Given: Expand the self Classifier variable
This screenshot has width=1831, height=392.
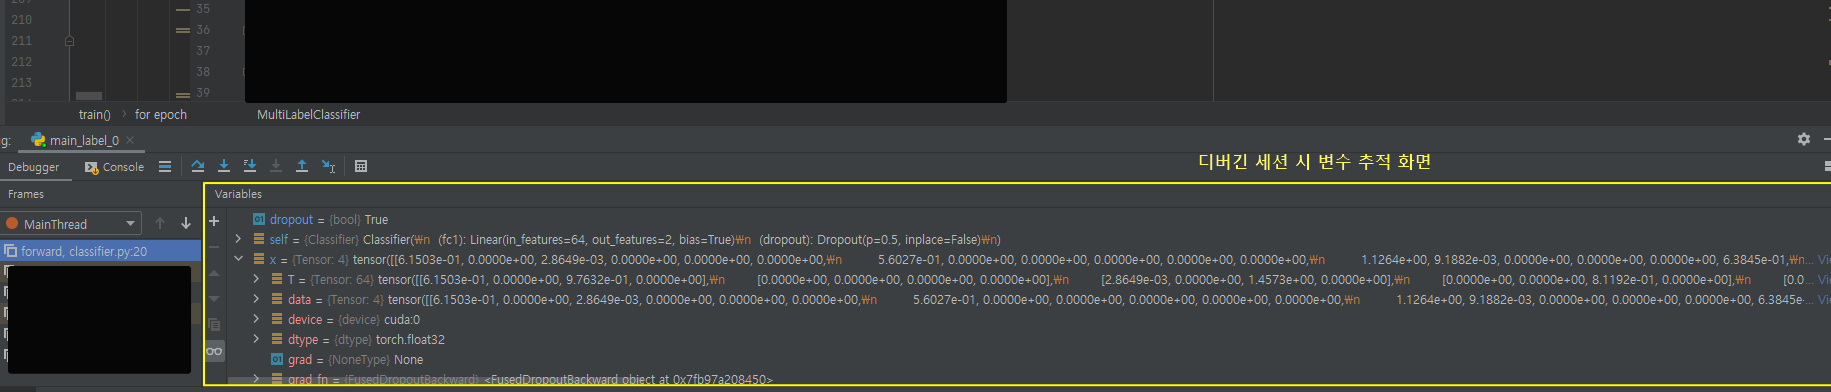Looking at the screenshot, I should coord(238,239).
